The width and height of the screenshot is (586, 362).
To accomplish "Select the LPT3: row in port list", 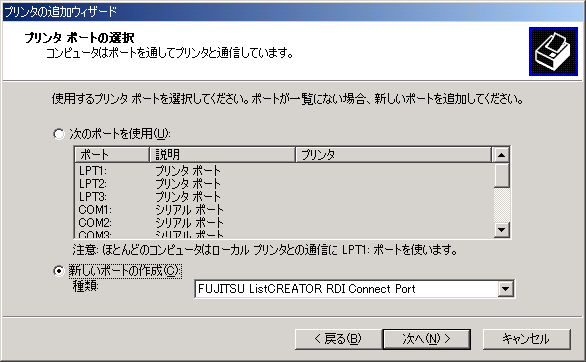I will [284, 197].
